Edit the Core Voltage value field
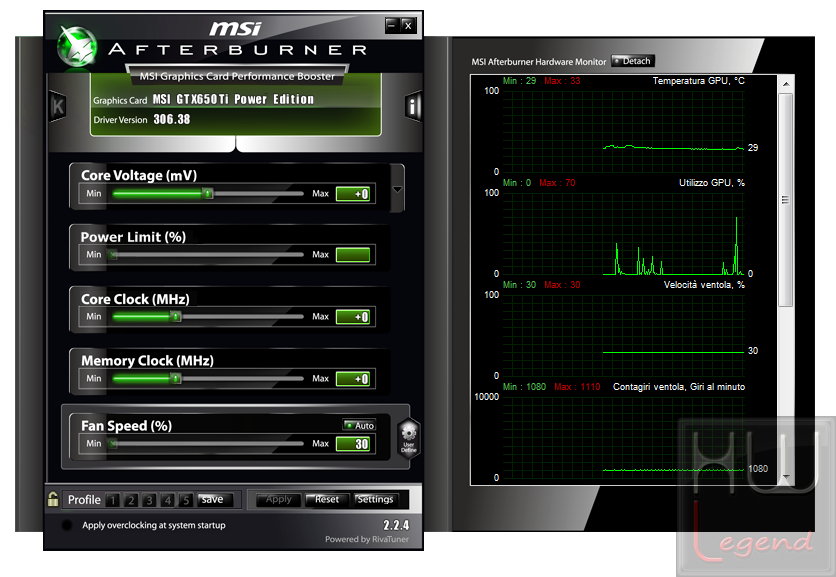The image size is (836, 577). click(x=353, y=194)
